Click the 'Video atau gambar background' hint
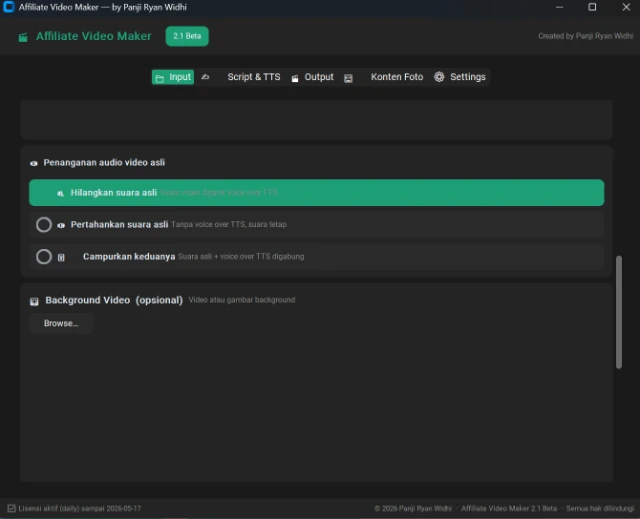This screenshot has height=519, width=640. [x=242, y=300]
